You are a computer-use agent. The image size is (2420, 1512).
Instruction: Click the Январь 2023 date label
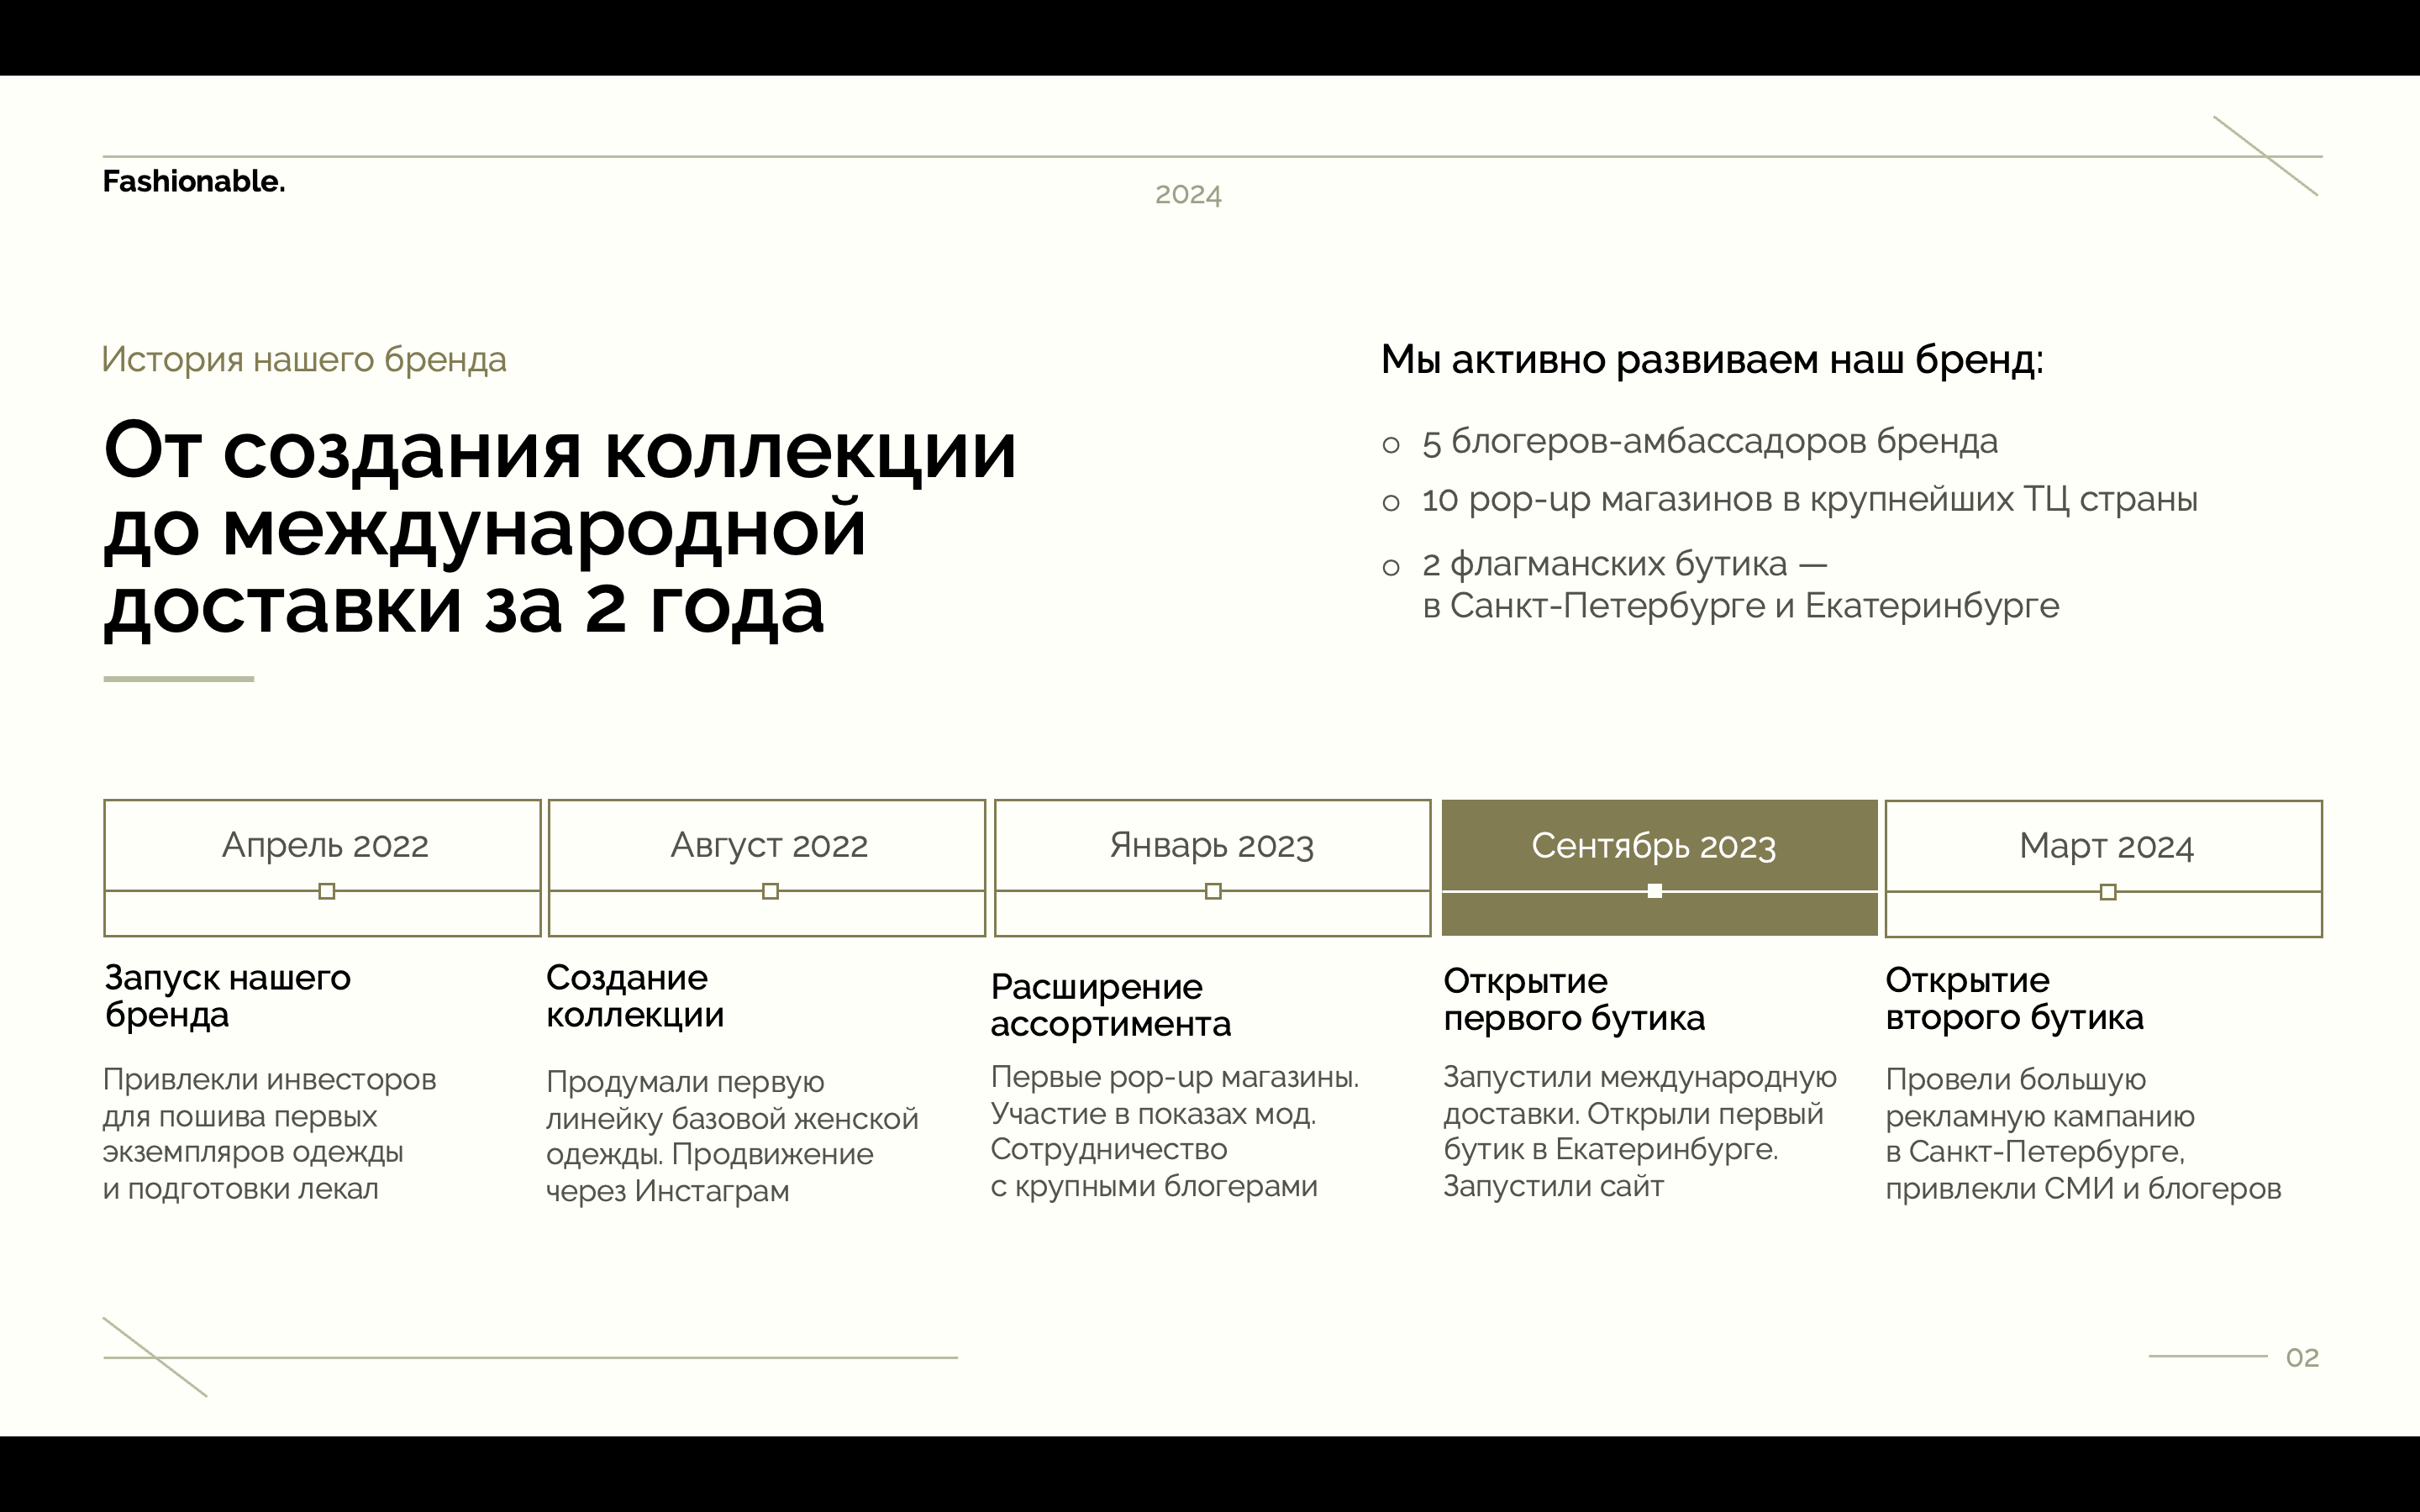(x=1211, y=846)
